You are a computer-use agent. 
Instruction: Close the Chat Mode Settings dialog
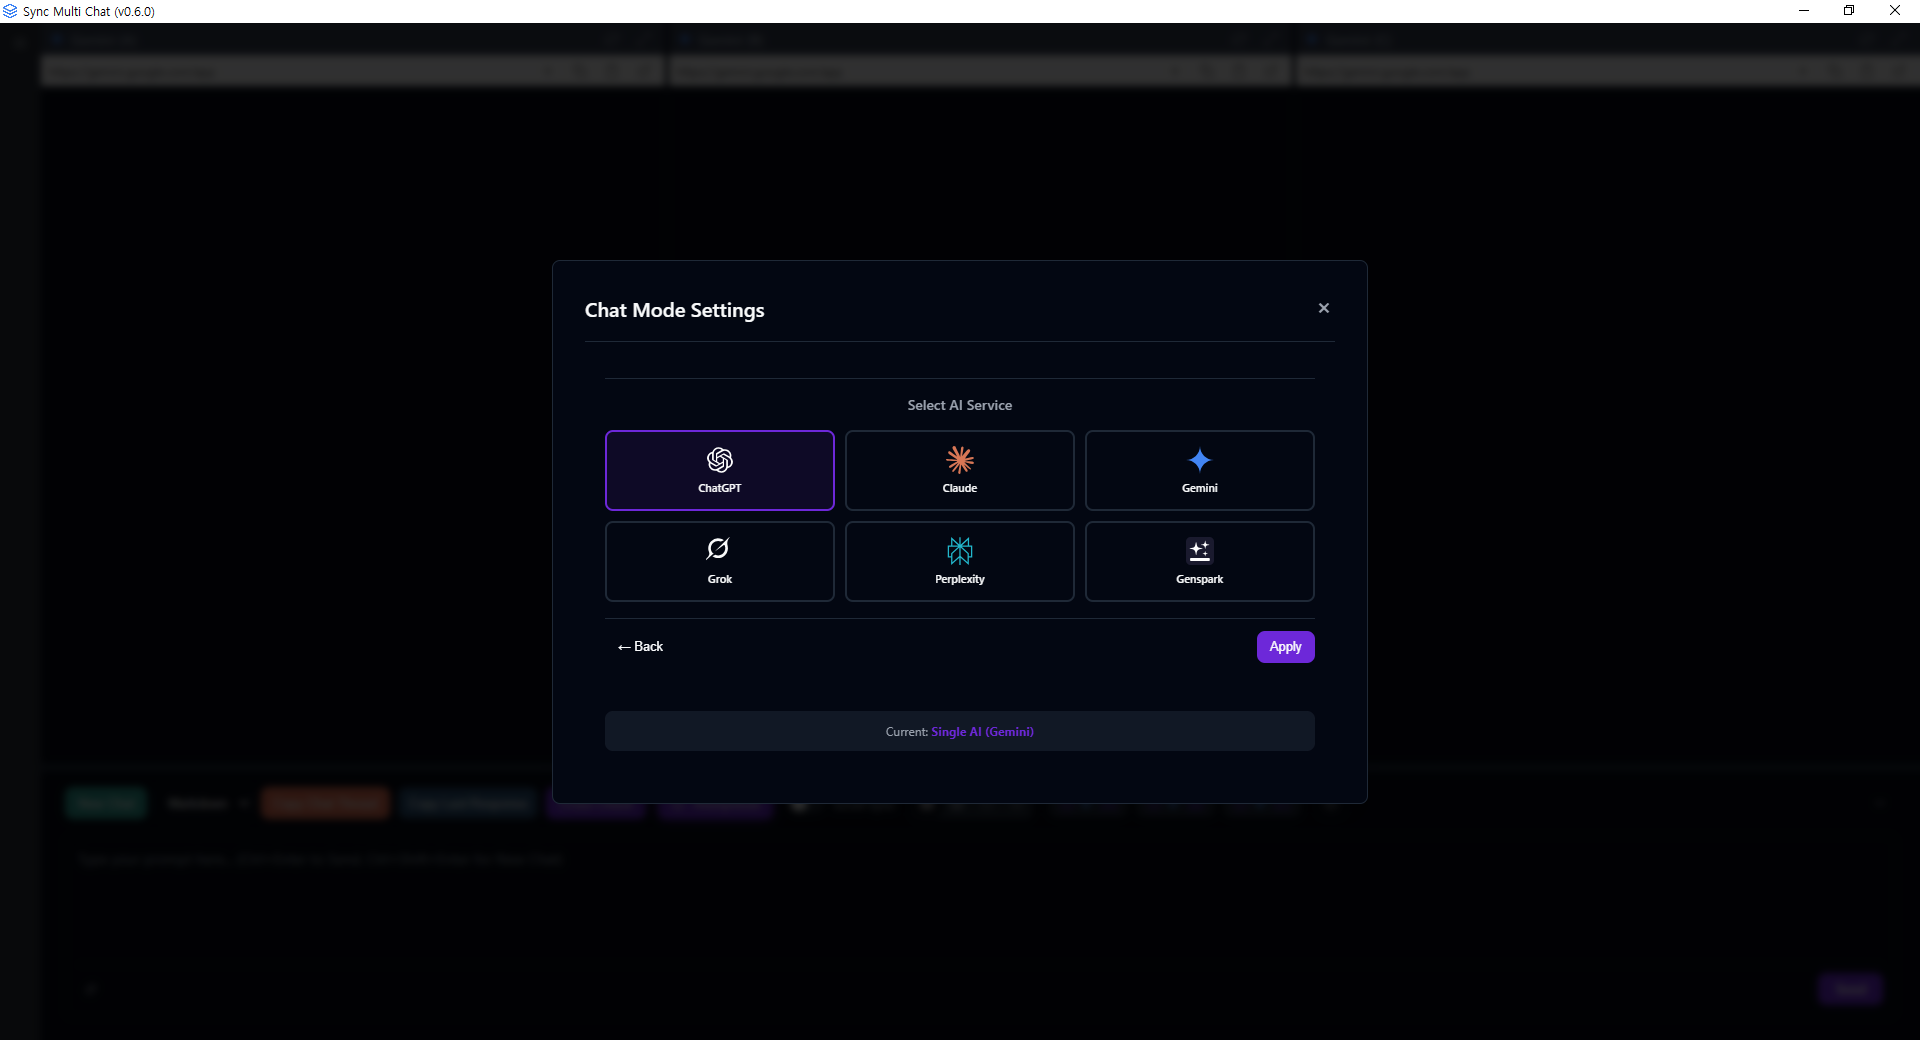(x=1324, y=308)
